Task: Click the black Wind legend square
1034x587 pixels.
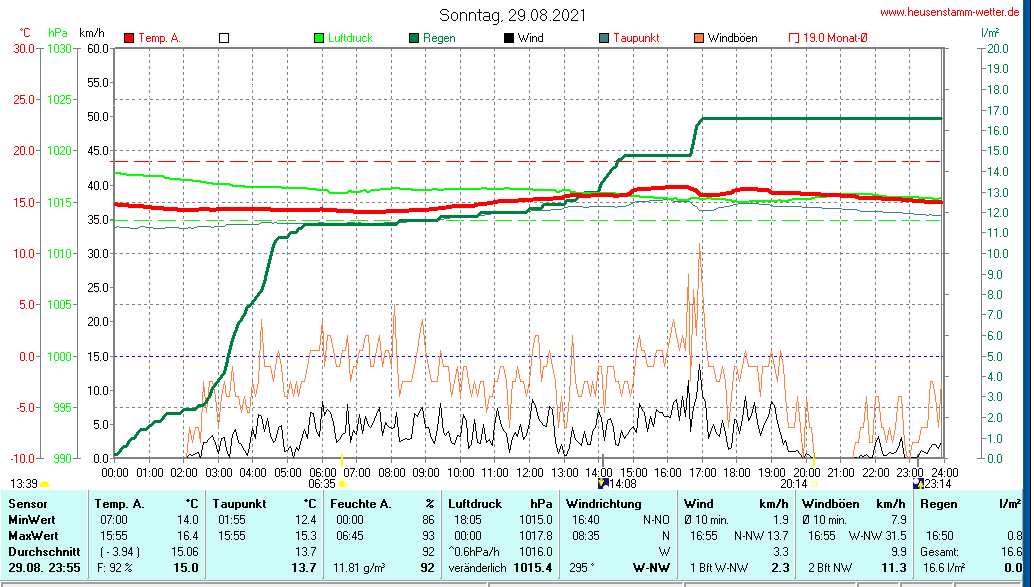Action: (509, 38)
